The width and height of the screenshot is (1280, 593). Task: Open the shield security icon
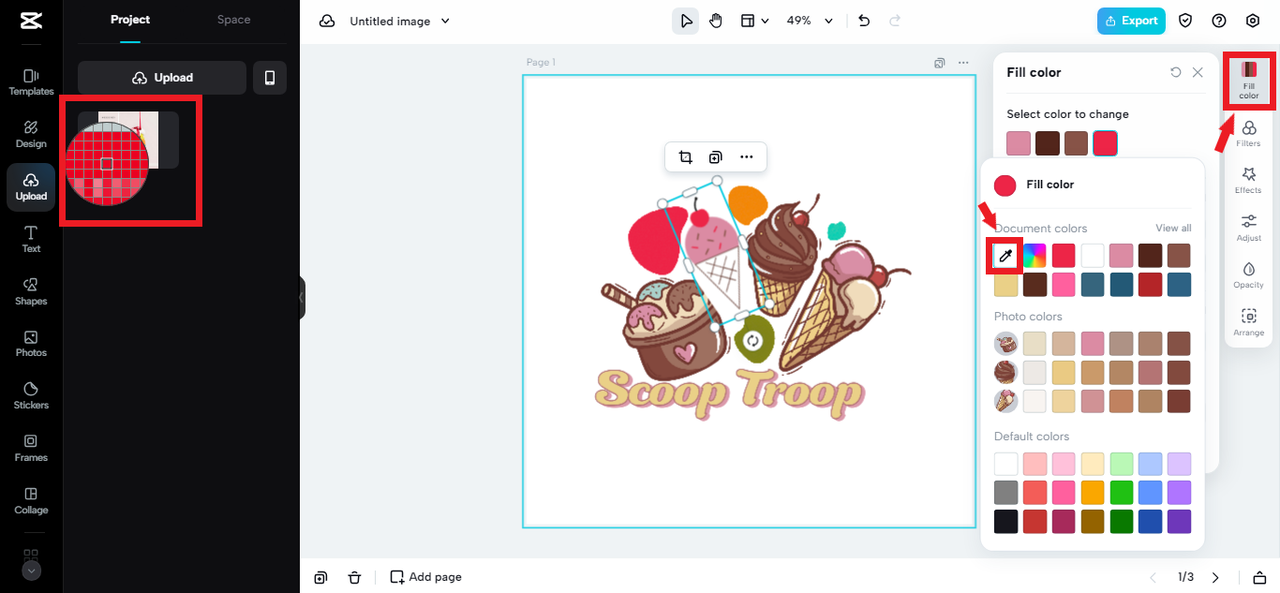tap(1185, 20)
